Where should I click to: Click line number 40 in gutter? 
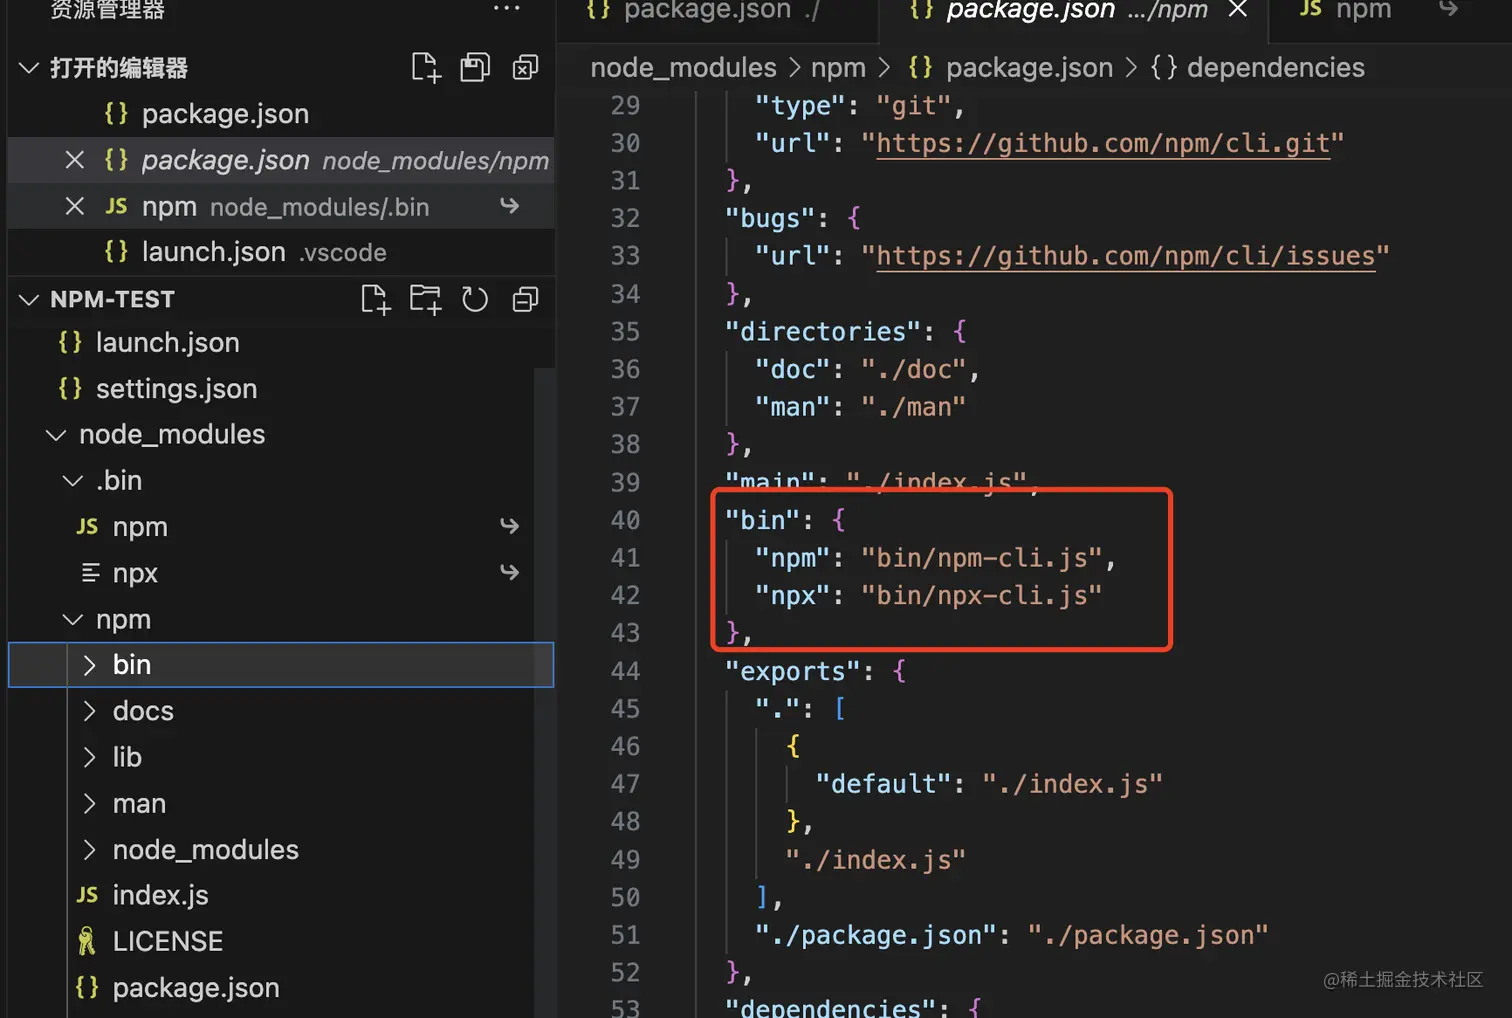tap(625, 520)
